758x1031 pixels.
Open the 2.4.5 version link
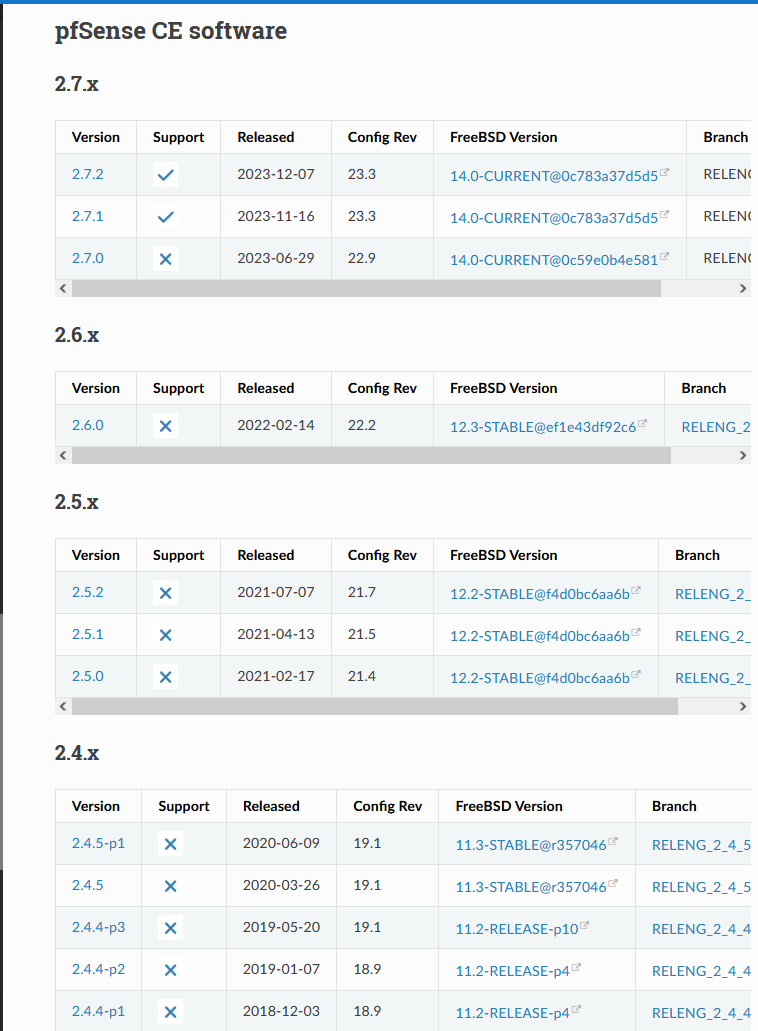(87, 886)
